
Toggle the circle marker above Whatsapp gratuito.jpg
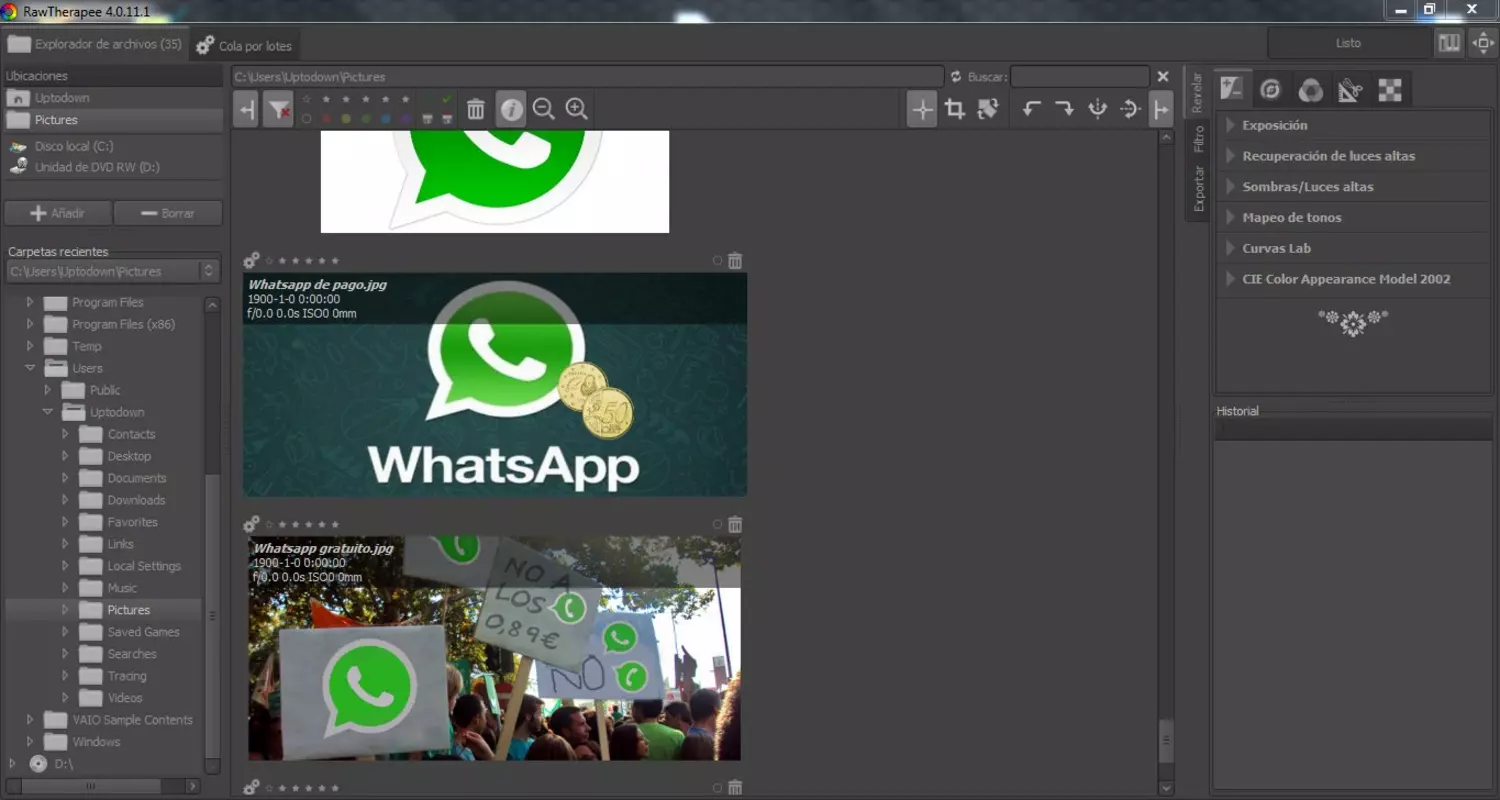click(x=717, y=524)
